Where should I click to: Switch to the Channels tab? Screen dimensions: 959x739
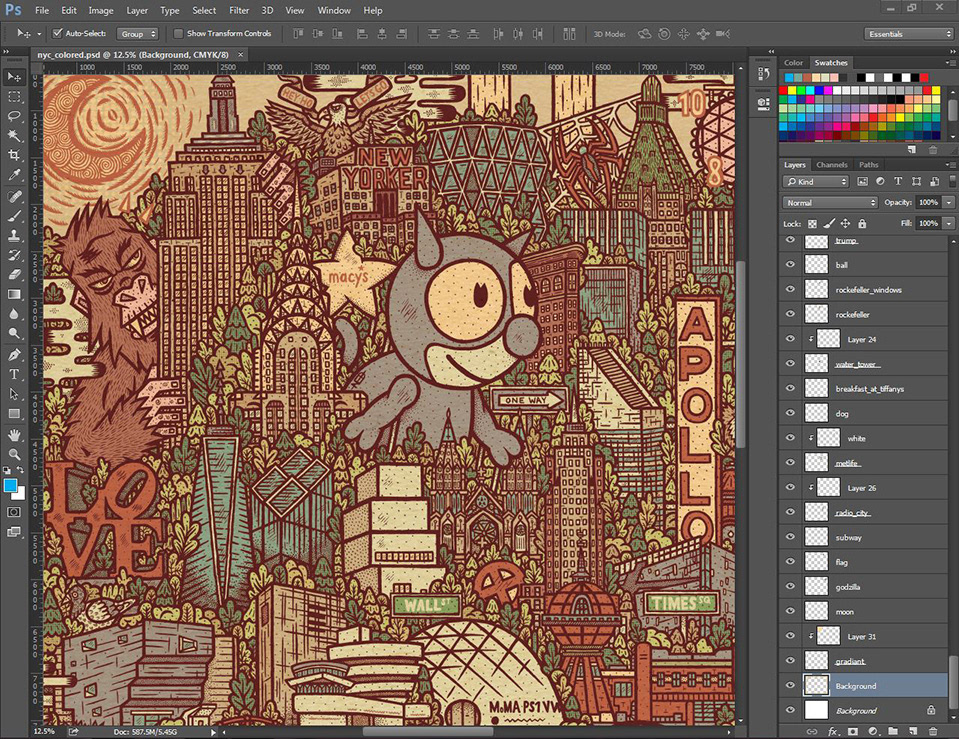coord(831,165)
